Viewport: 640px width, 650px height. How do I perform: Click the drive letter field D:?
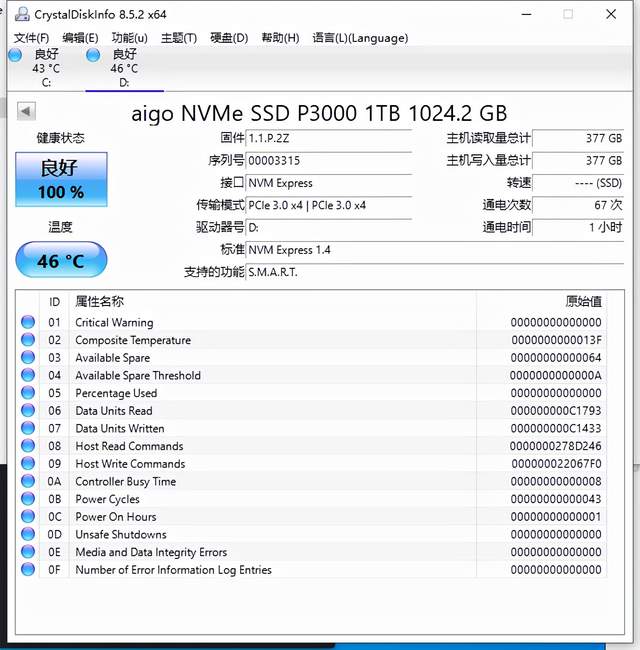[329, 228]
